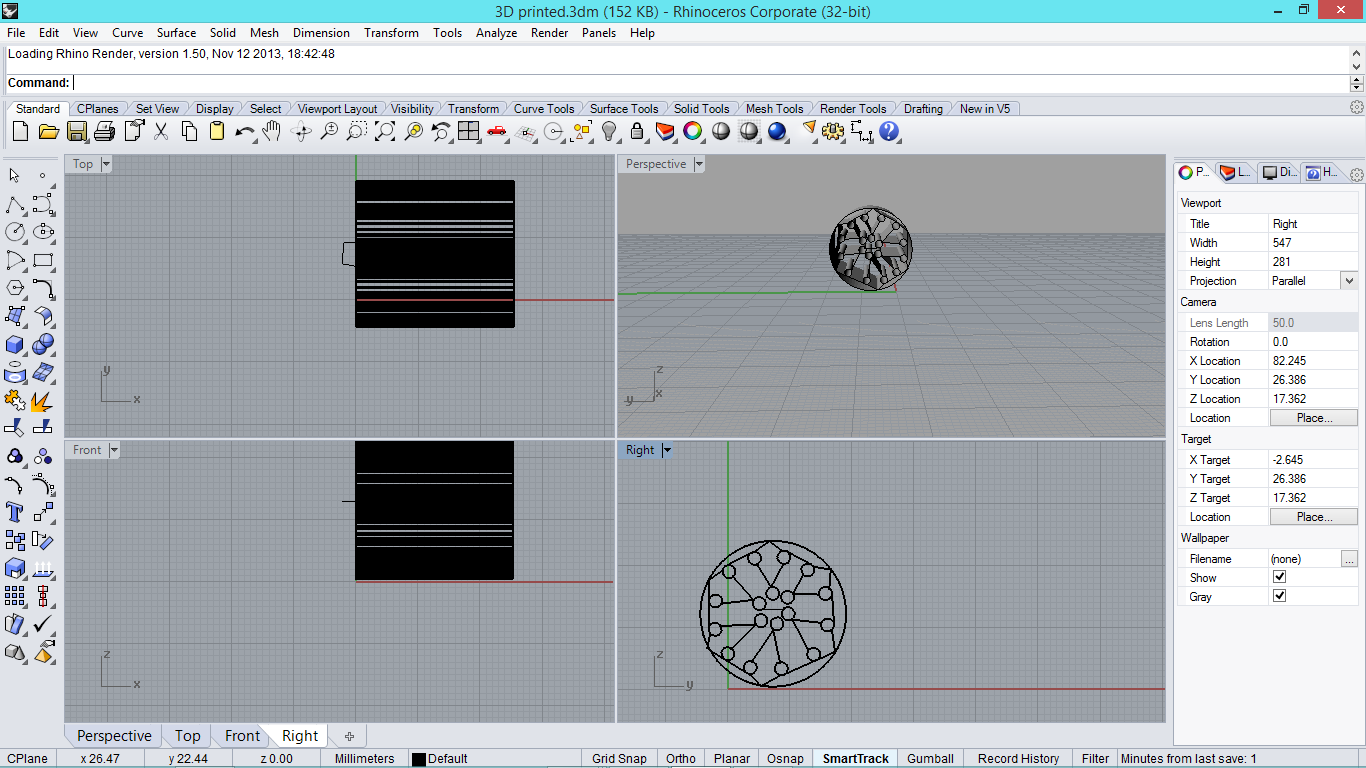The height and width of the screenshot is (768, 1366).
Task: Switch to the Curve Tools toolbar tab
Action: (544, 109)
